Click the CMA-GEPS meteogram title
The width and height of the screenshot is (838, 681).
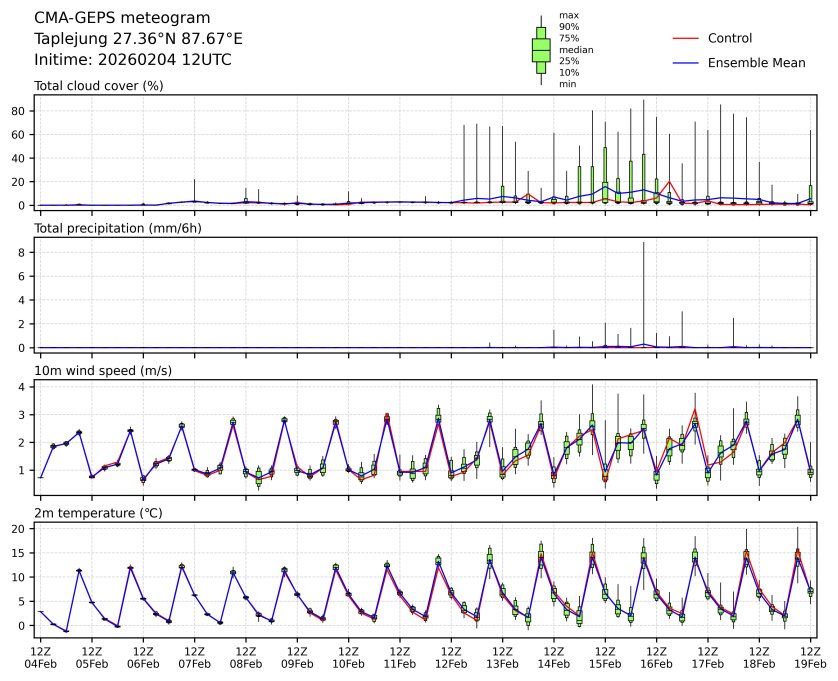click(122, 18)
